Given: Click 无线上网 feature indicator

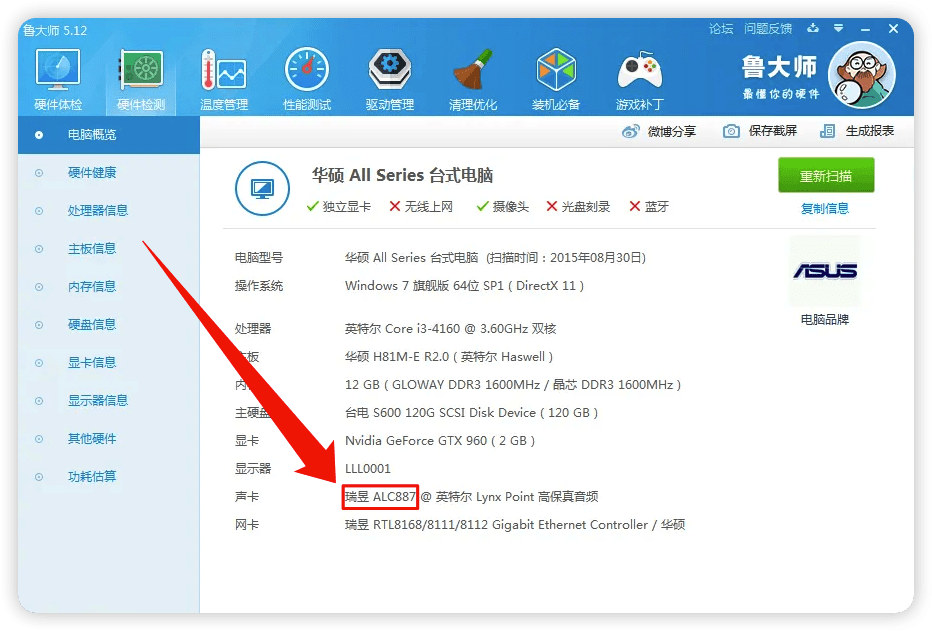Looking at the screenshot, I should point(421,206).
